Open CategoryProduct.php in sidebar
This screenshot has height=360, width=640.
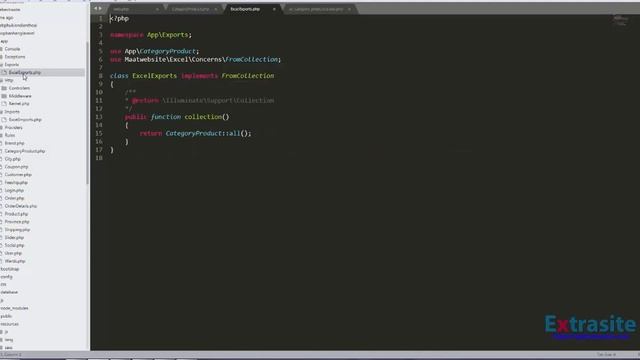click(x=24, y=151)
